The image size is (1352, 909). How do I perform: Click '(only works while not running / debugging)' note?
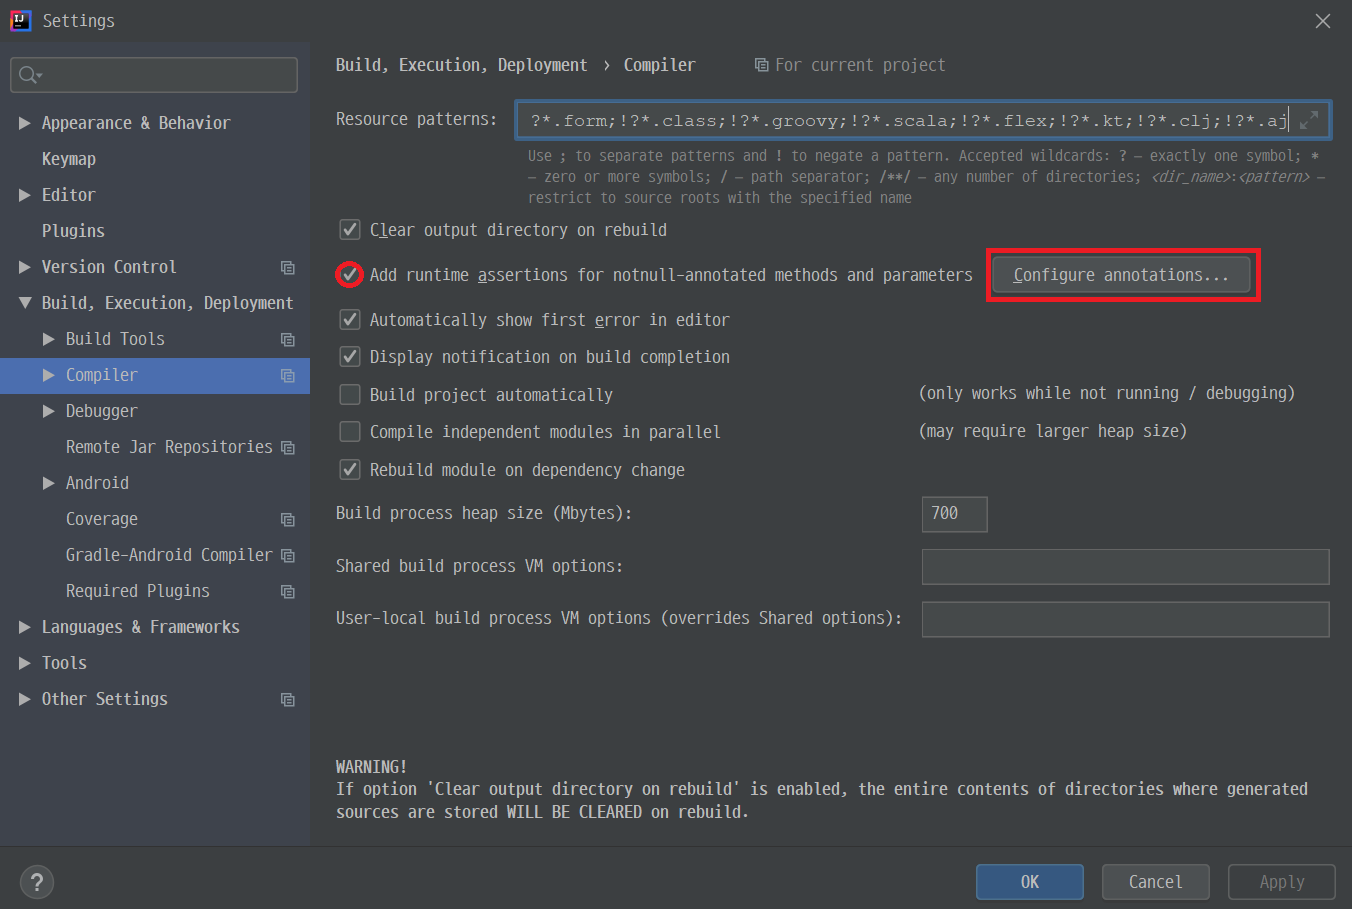coord(1107,393)
